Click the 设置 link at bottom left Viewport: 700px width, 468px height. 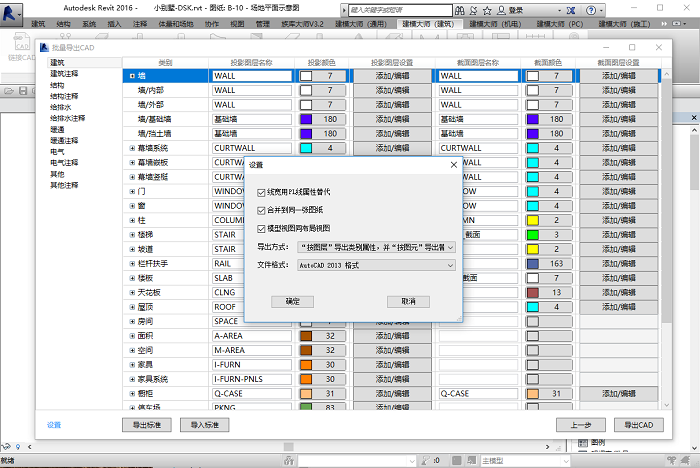pos(54,425)
